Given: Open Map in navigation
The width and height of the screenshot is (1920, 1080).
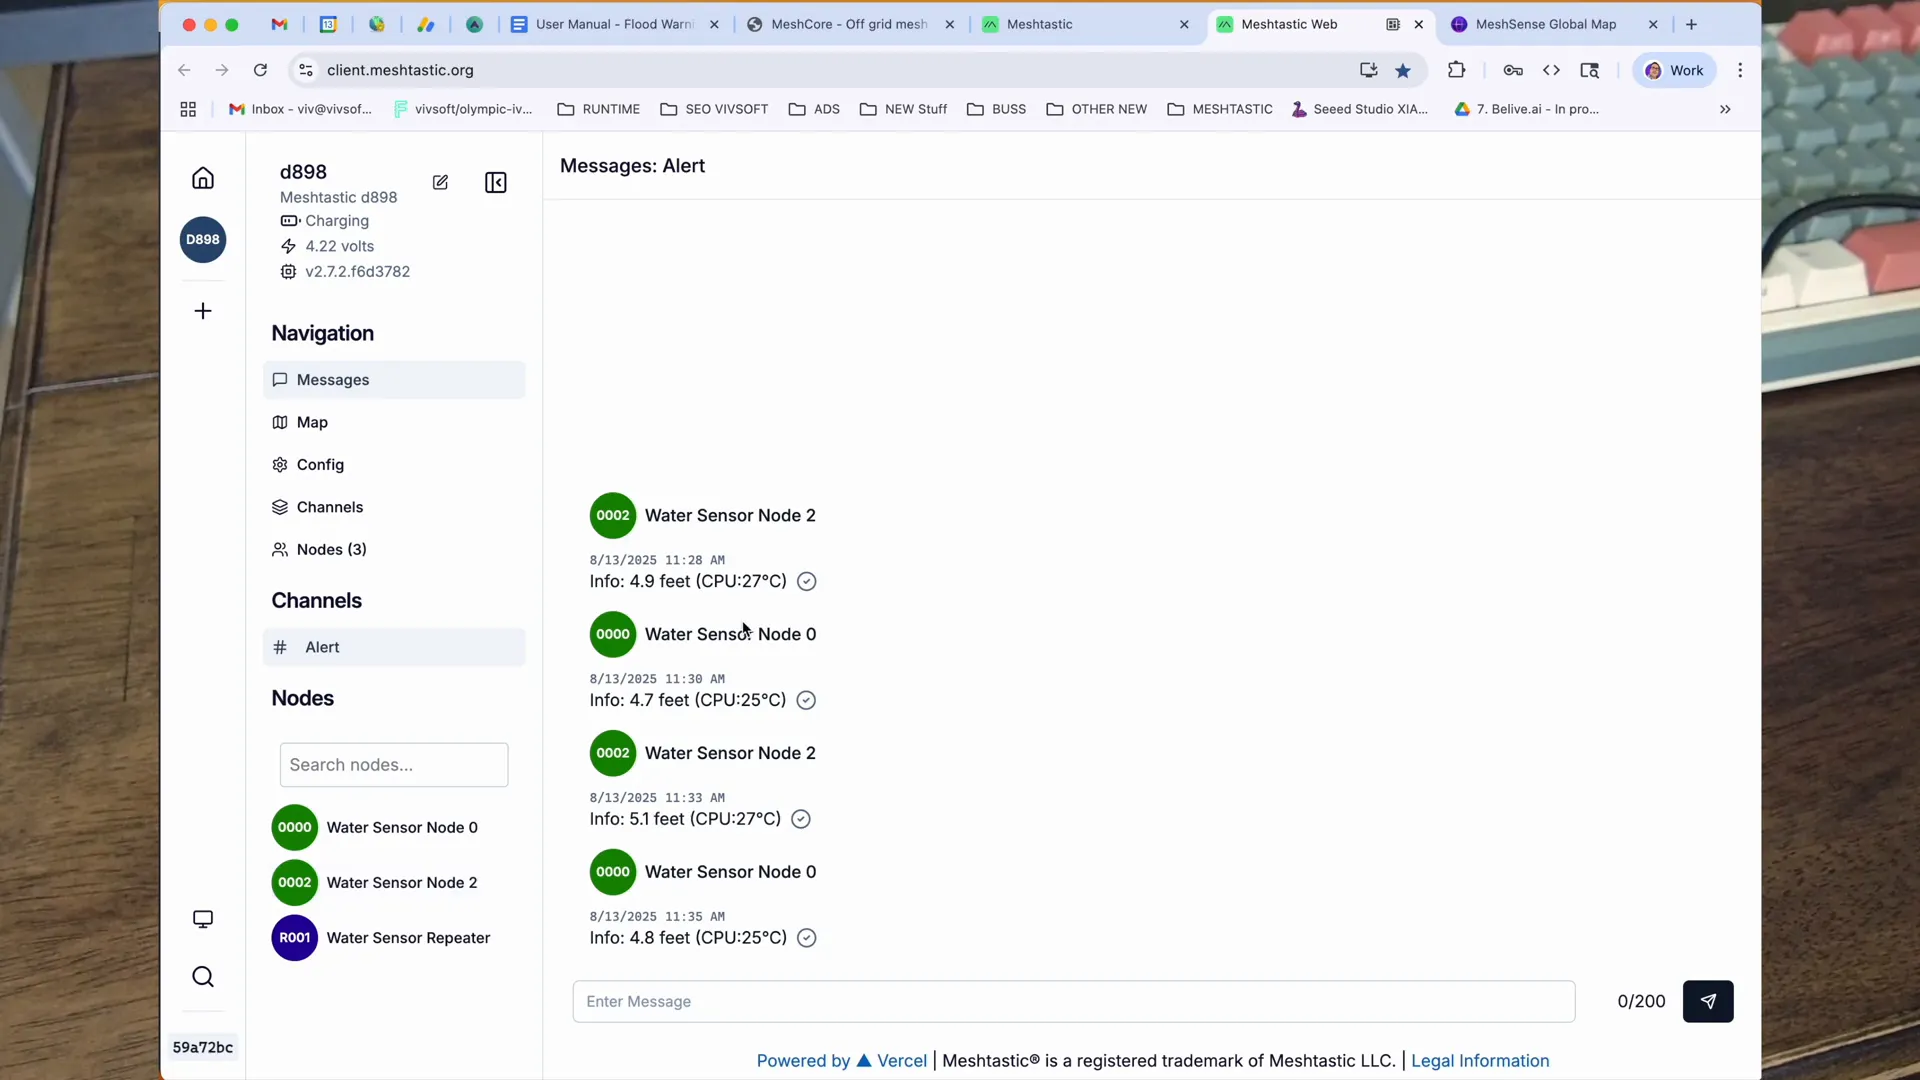Looking at the screenshot, I should click(x=394, y=422).
